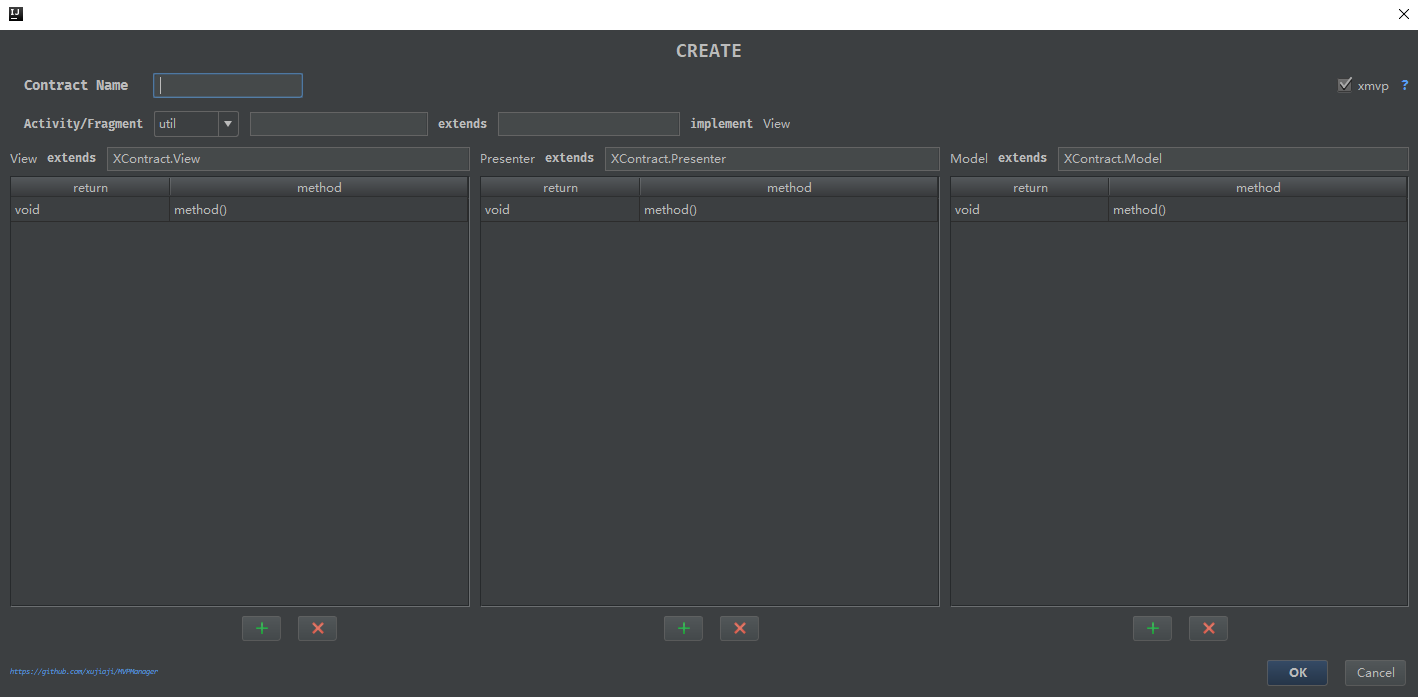Click the green plus under View table
Viewport: 1418px width, 697px height.
[261, 628]
